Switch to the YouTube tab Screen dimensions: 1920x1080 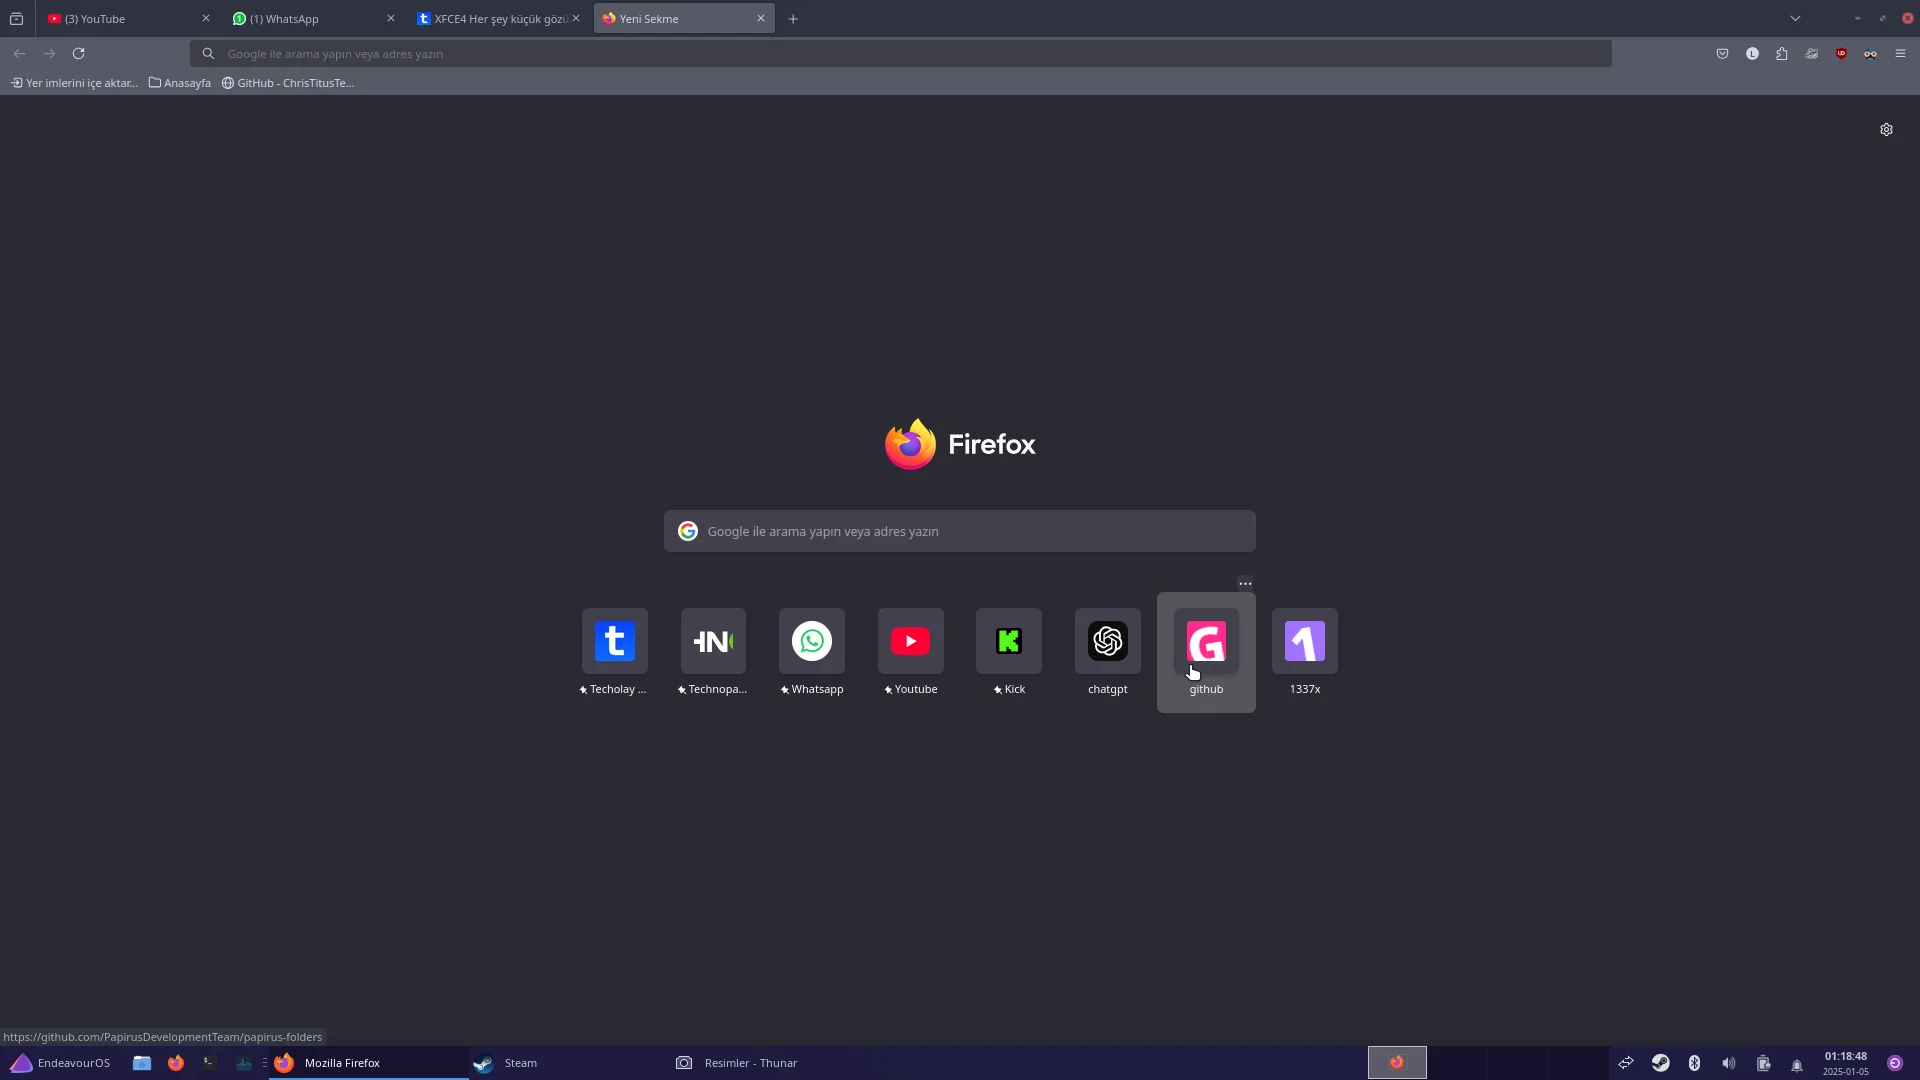(120, 19)
